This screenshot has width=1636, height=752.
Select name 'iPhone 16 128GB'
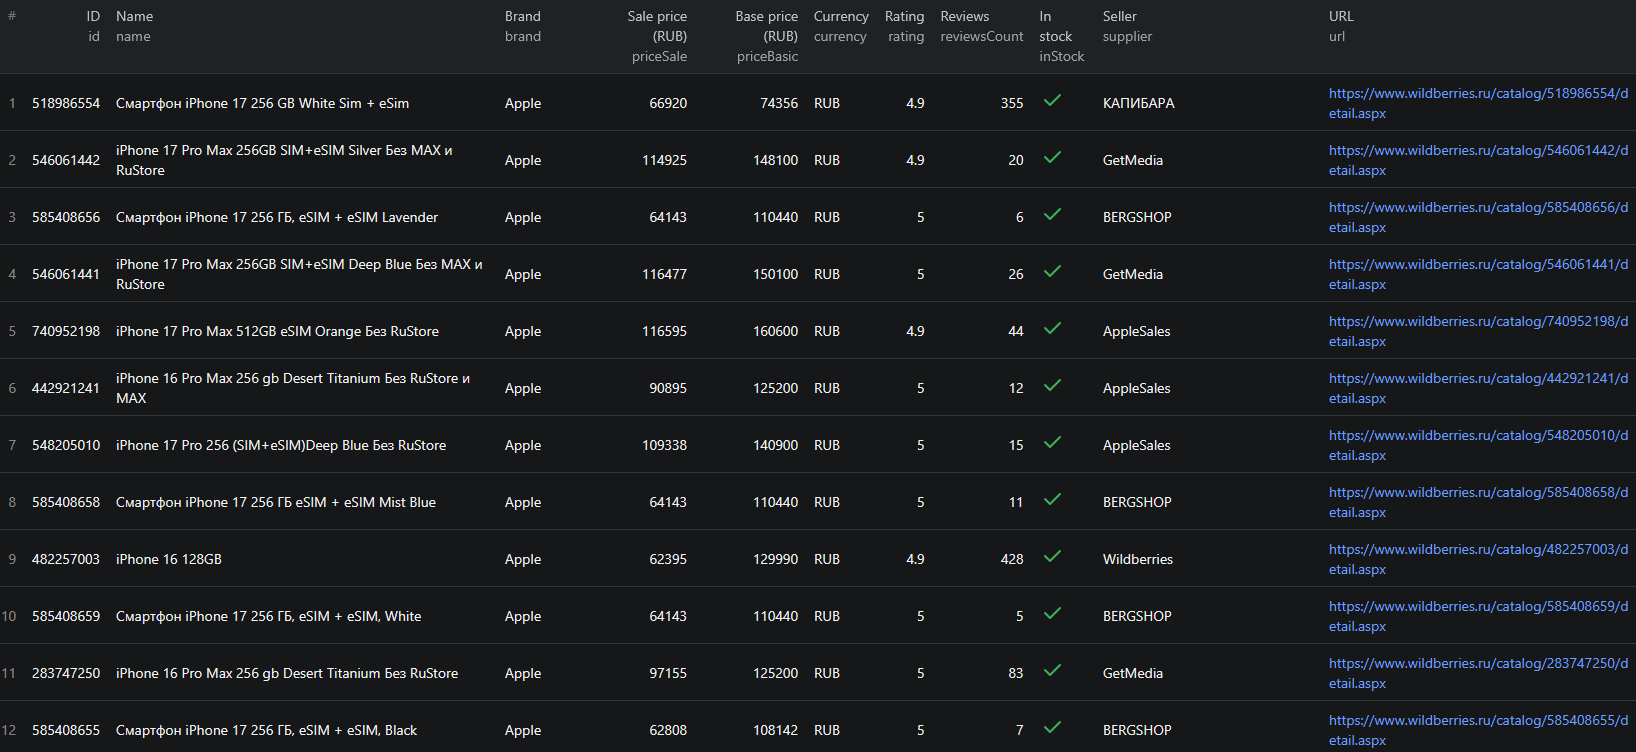pyautogui.click(x=169, y=559)
